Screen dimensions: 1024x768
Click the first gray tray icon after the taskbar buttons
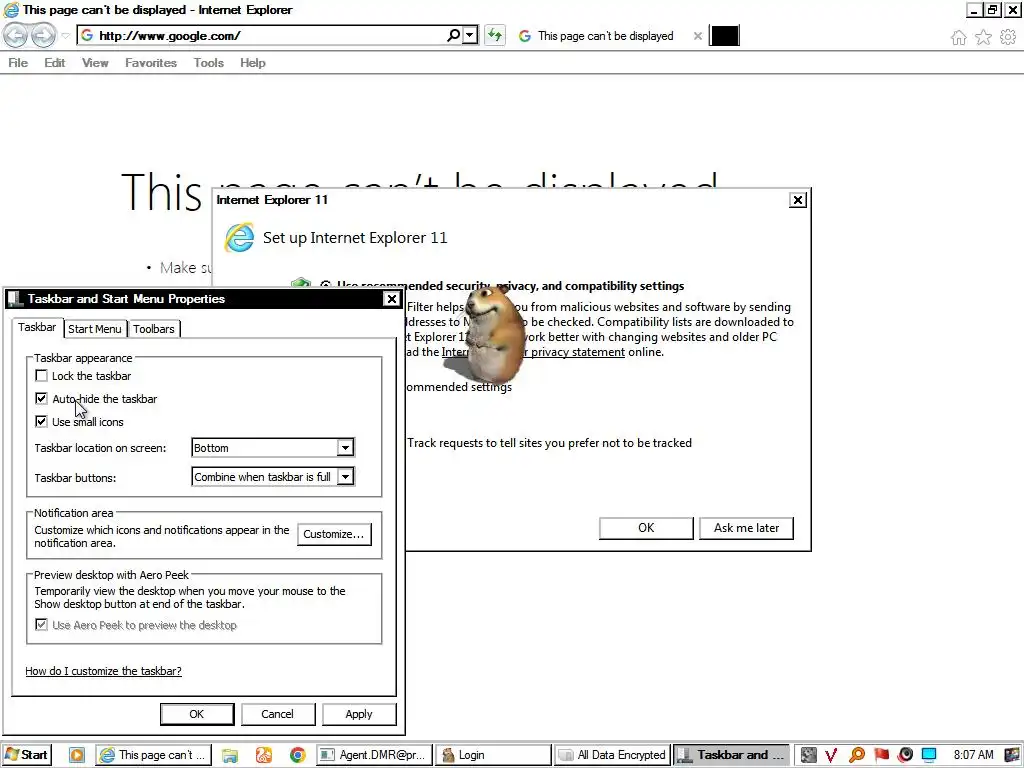(x=808, y=756)
